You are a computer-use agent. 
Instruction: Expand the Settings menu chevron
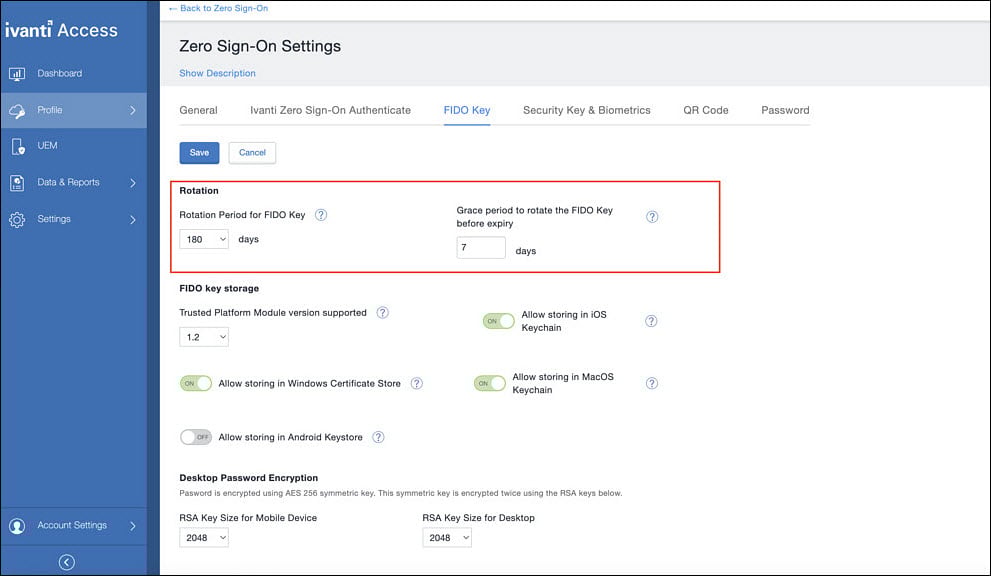pyautogui.click(x=133, y=219)
